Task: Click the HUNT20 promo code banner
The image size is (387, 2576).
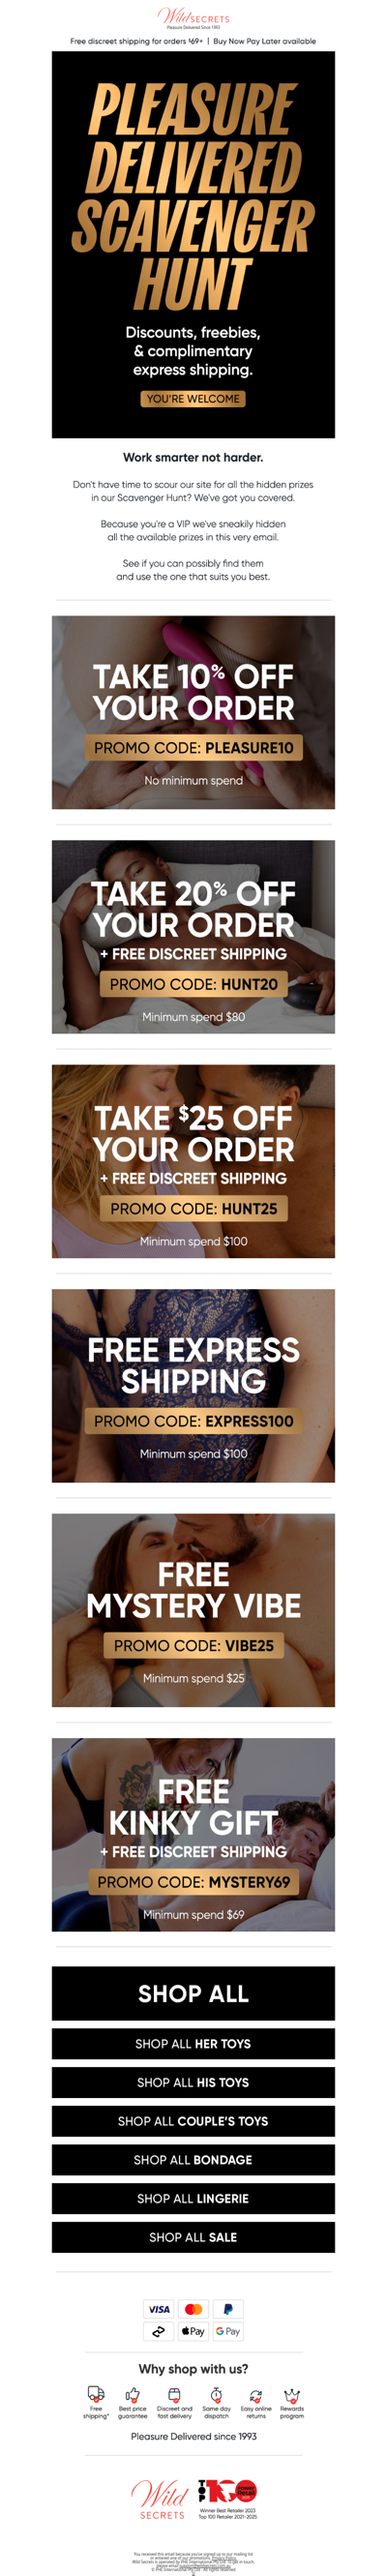Action: click(194, 936)
